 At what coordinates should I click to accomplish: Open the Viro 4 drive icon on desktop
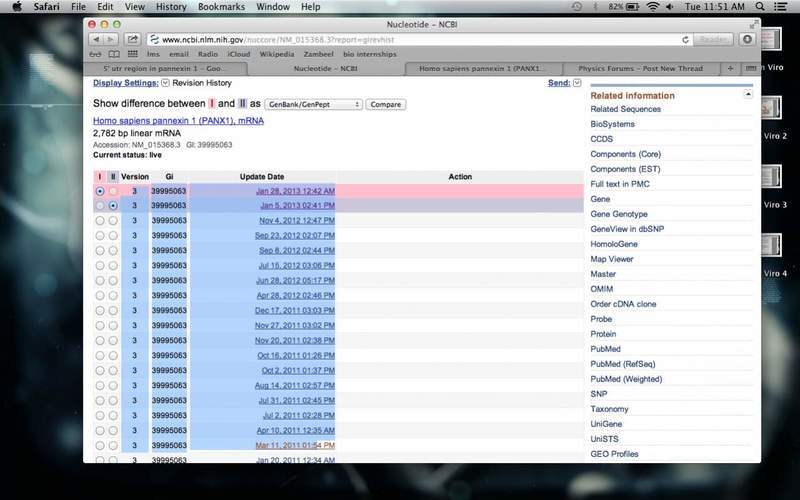pyautogui.click(x=772, y=246)
